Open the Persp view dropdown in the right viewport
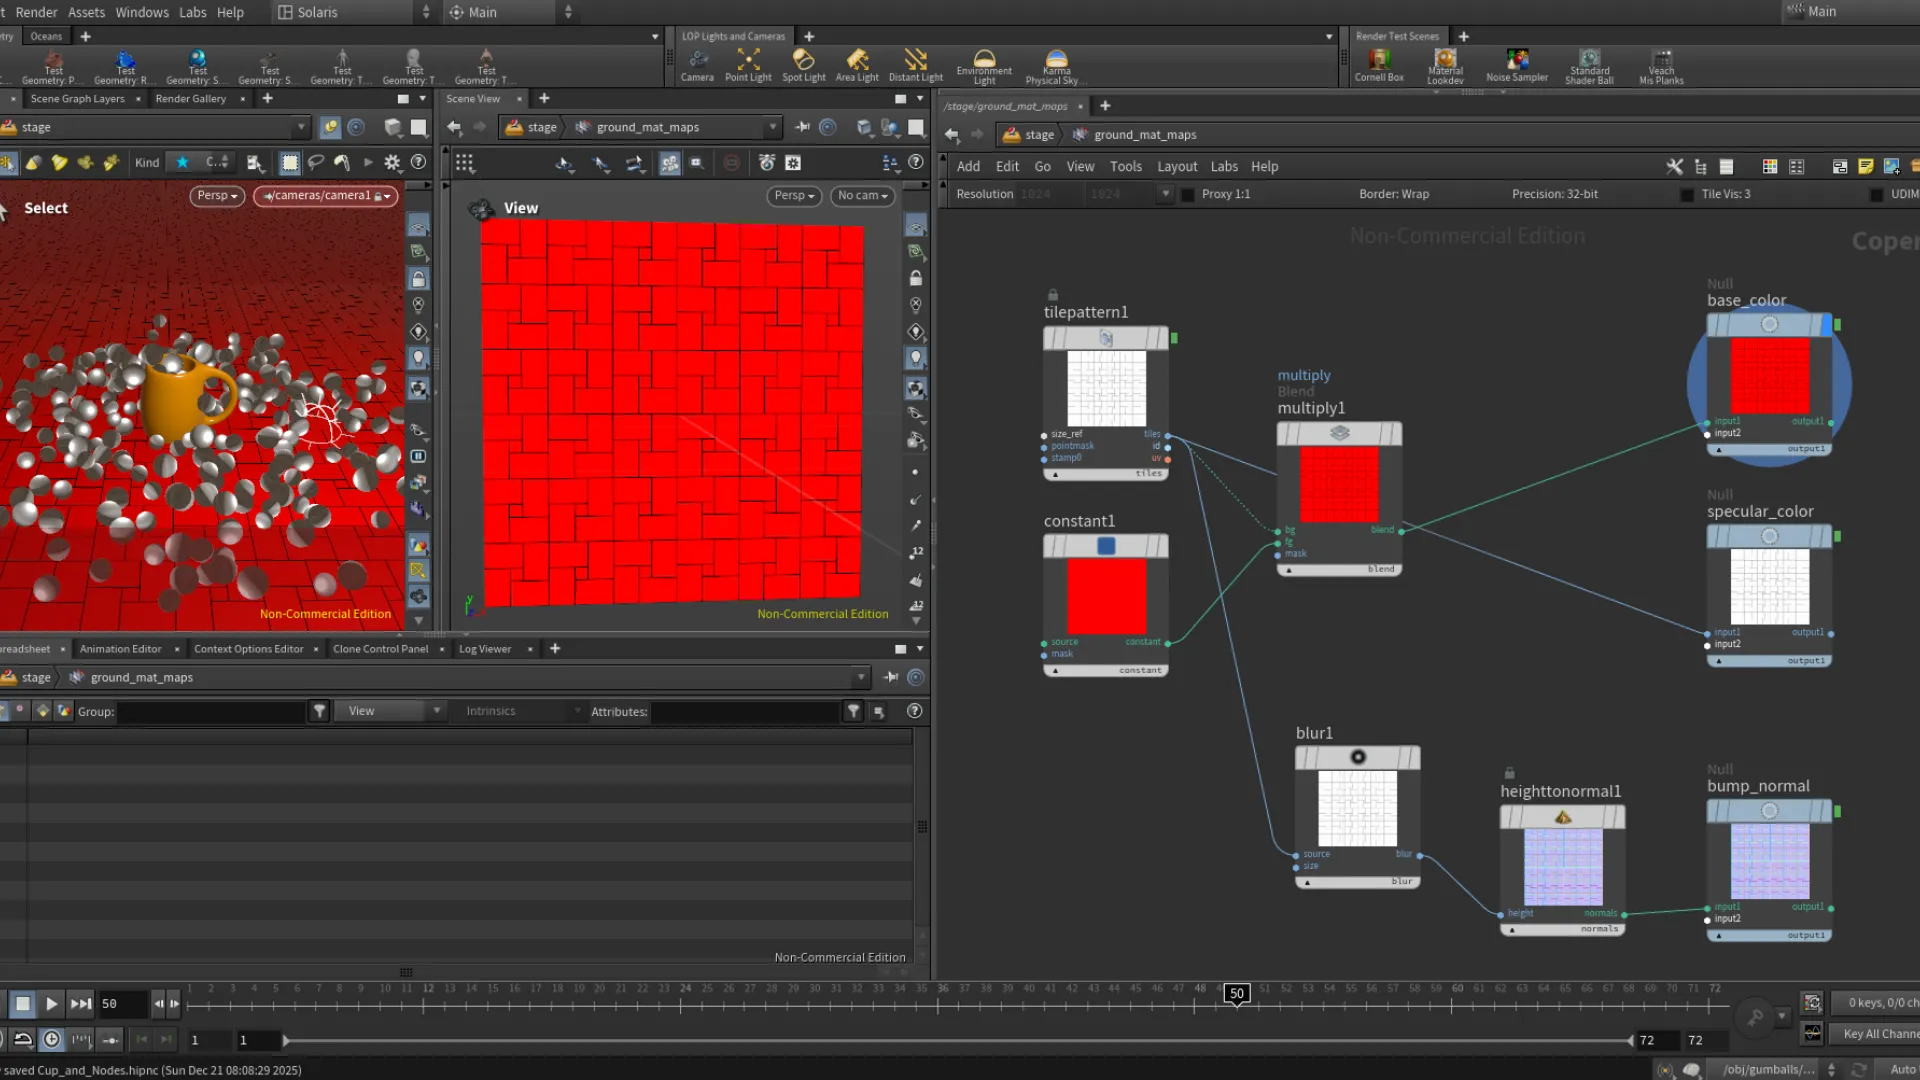The width and height of the screenshot is (1920, 1080). (x=793, y=196)
